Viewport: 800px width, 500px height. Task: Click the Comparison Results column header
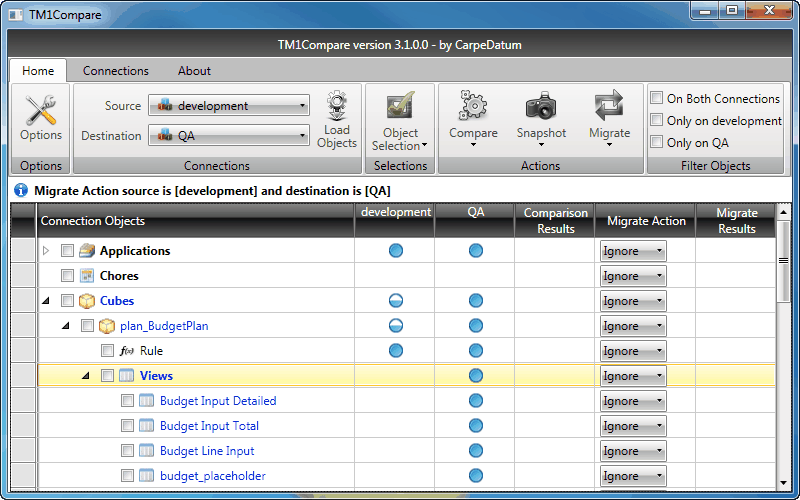point(555,220)
